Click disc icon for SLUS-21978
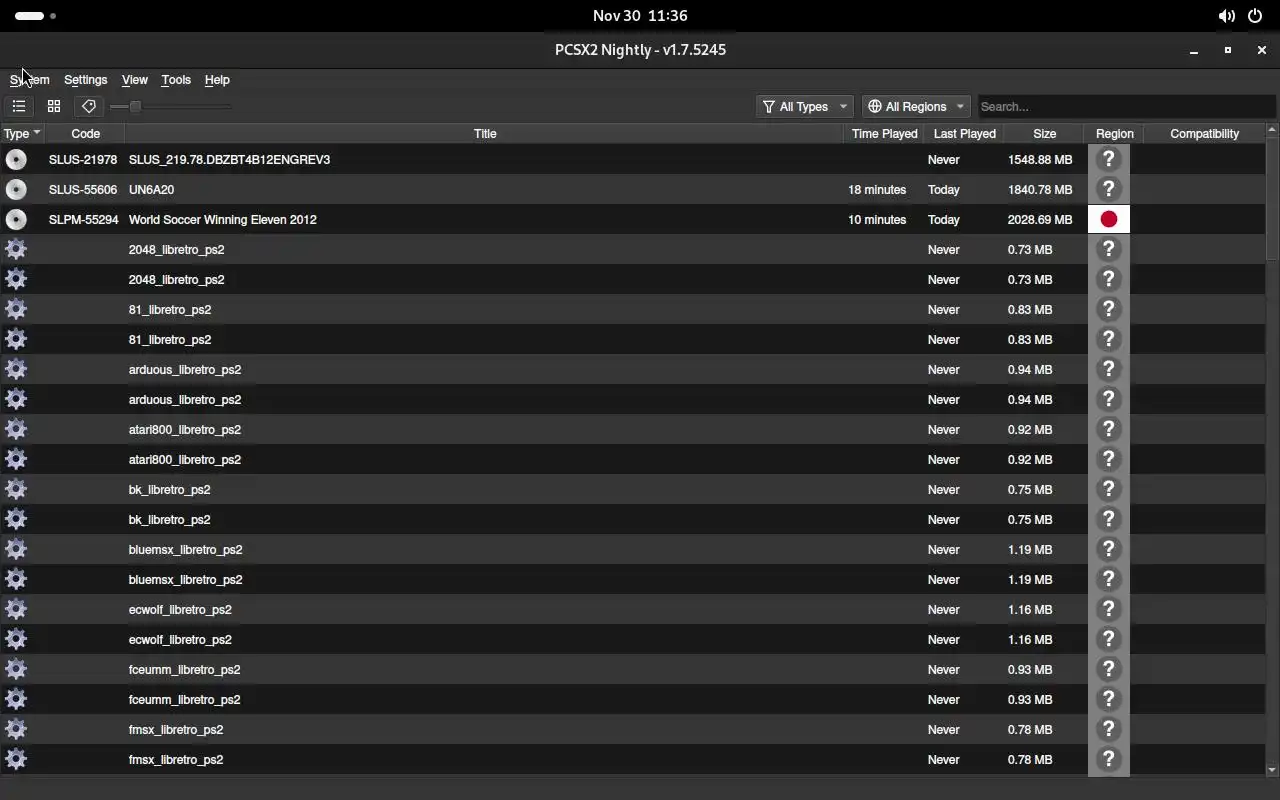This screenshot has height=800, width=1280. pyautogui.click(x=16, y=159)
